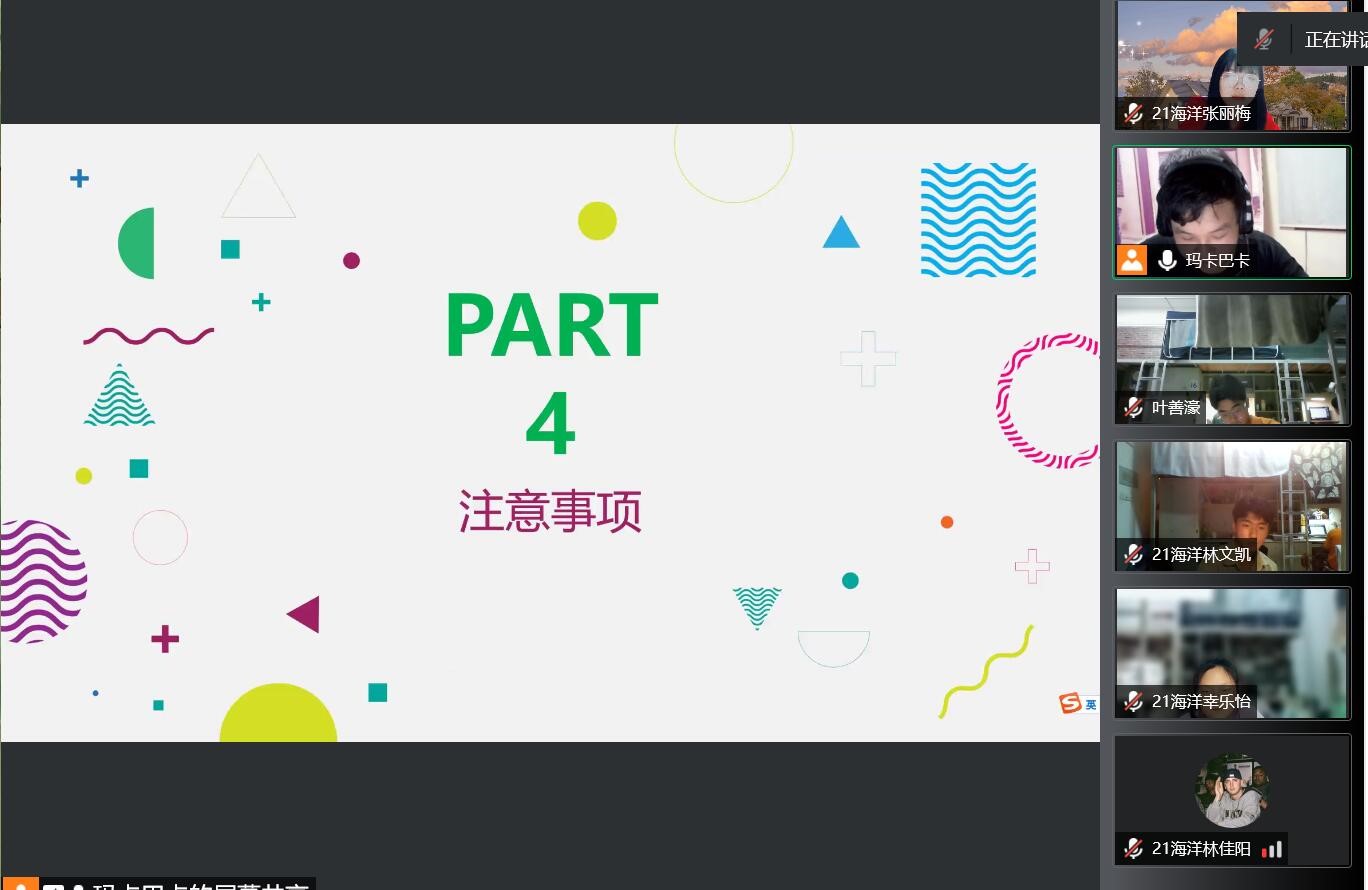1368x890 pixels.
Task: Select 叶善濠's video tile
Action: point(1232,350)
